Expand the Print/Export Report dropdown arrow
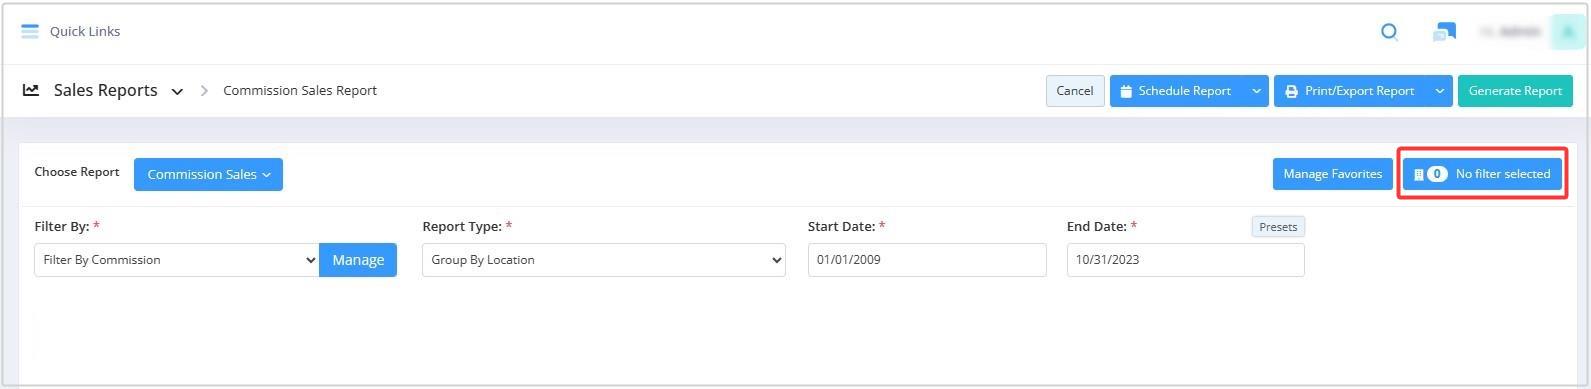 (x=1439, y=91)
